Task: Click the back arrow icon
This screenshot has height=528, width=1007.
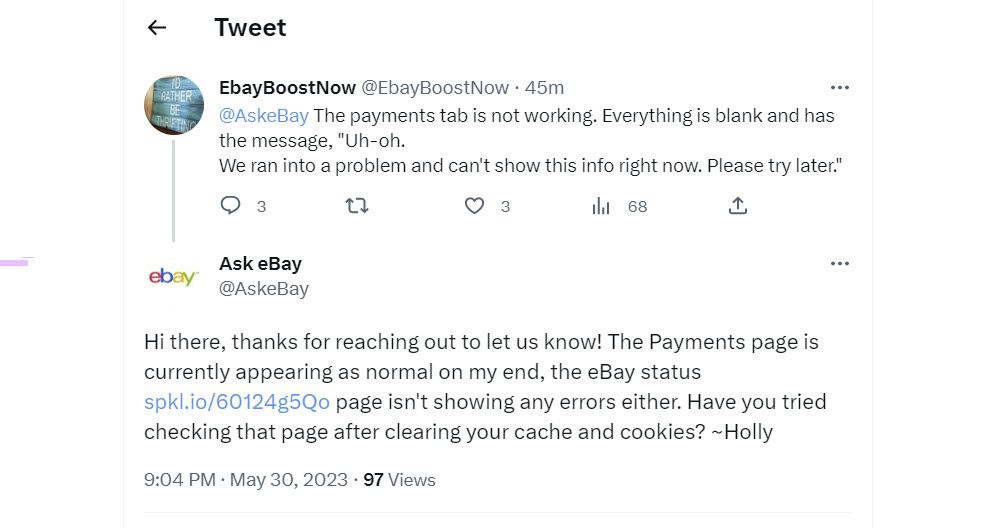Action: coord(156,28)
